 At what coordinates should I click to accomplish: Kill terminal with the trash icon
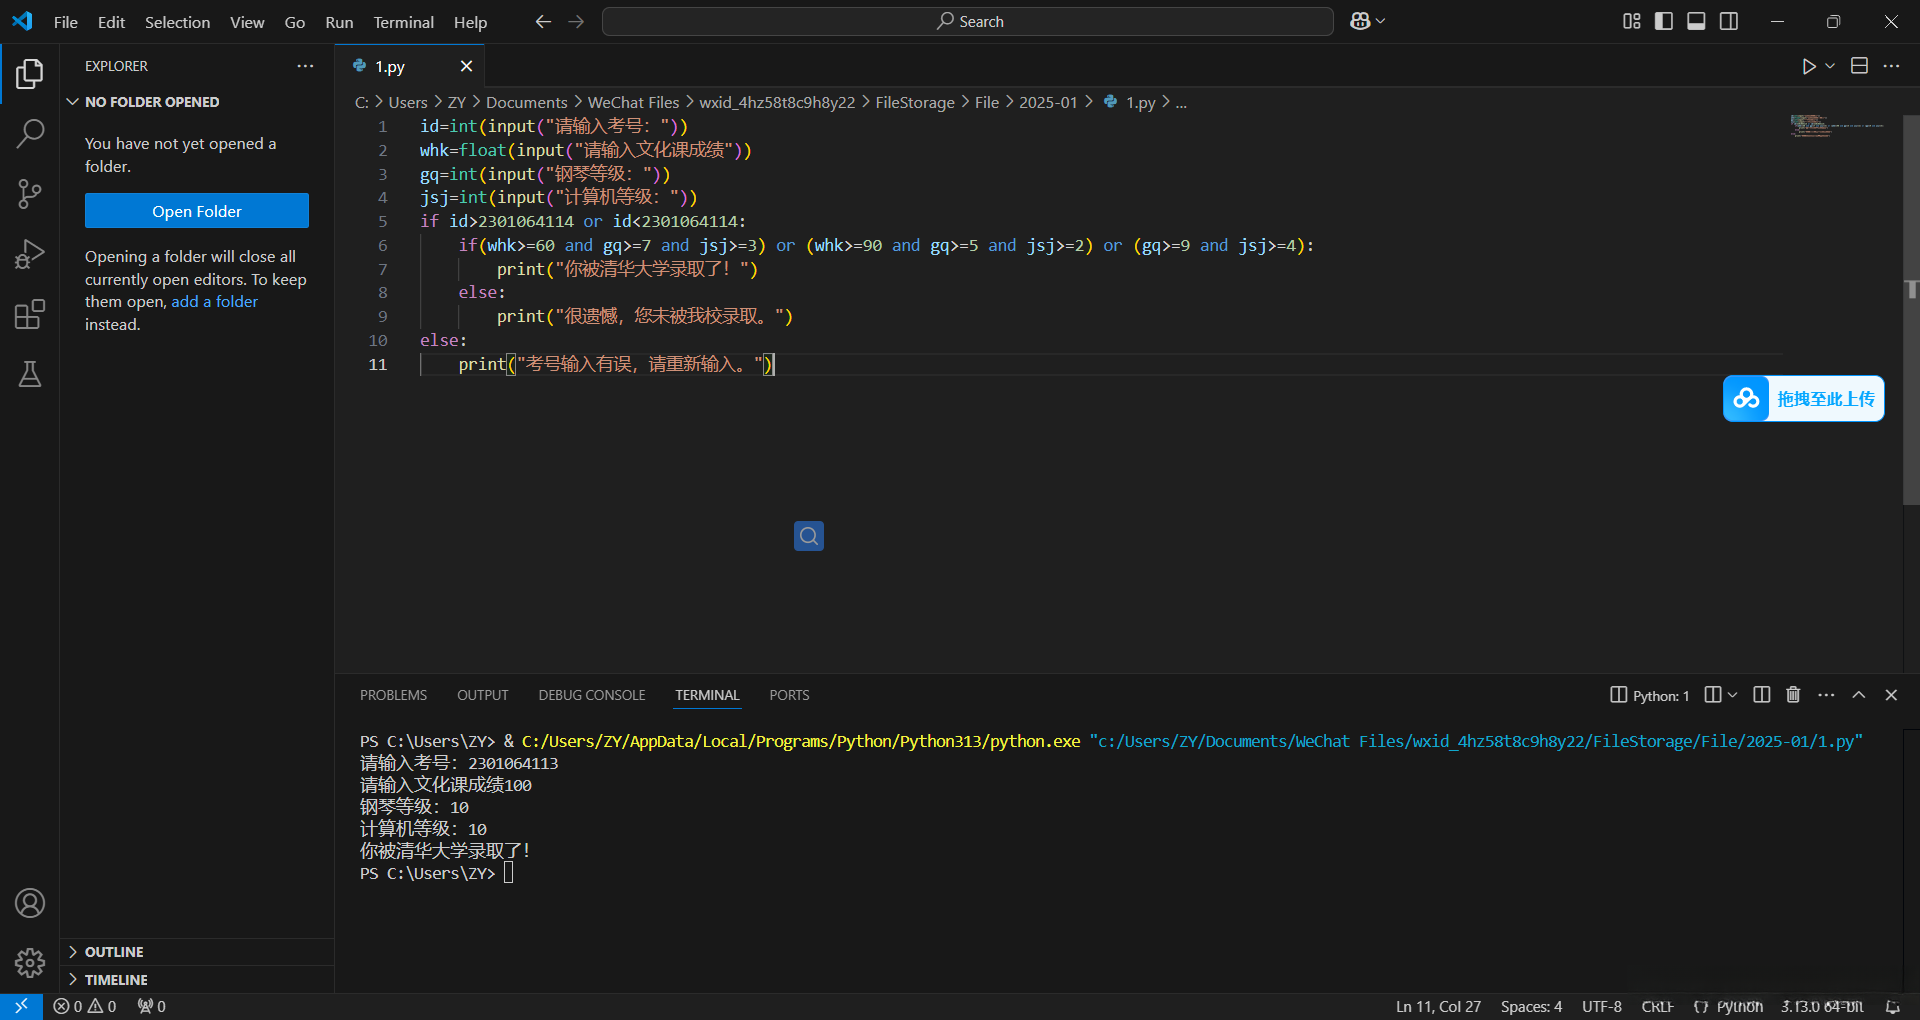click(1793, 695)
